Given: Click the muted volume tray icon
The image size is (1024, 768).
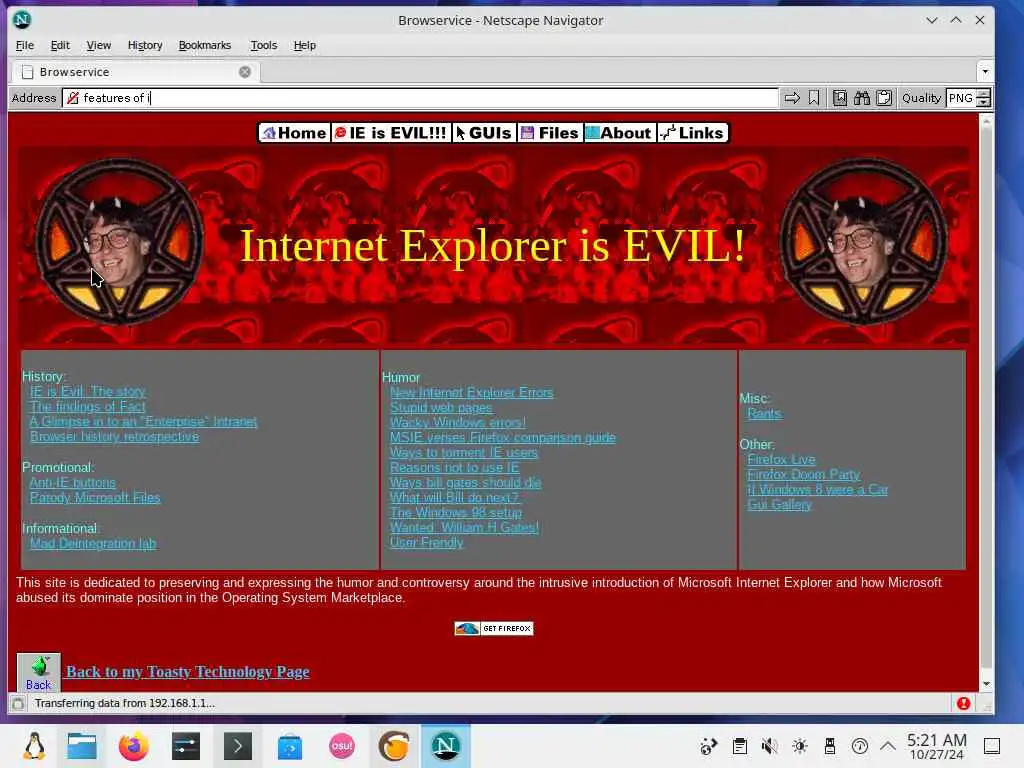Looking at the screenshot, I should coord(769,746).
